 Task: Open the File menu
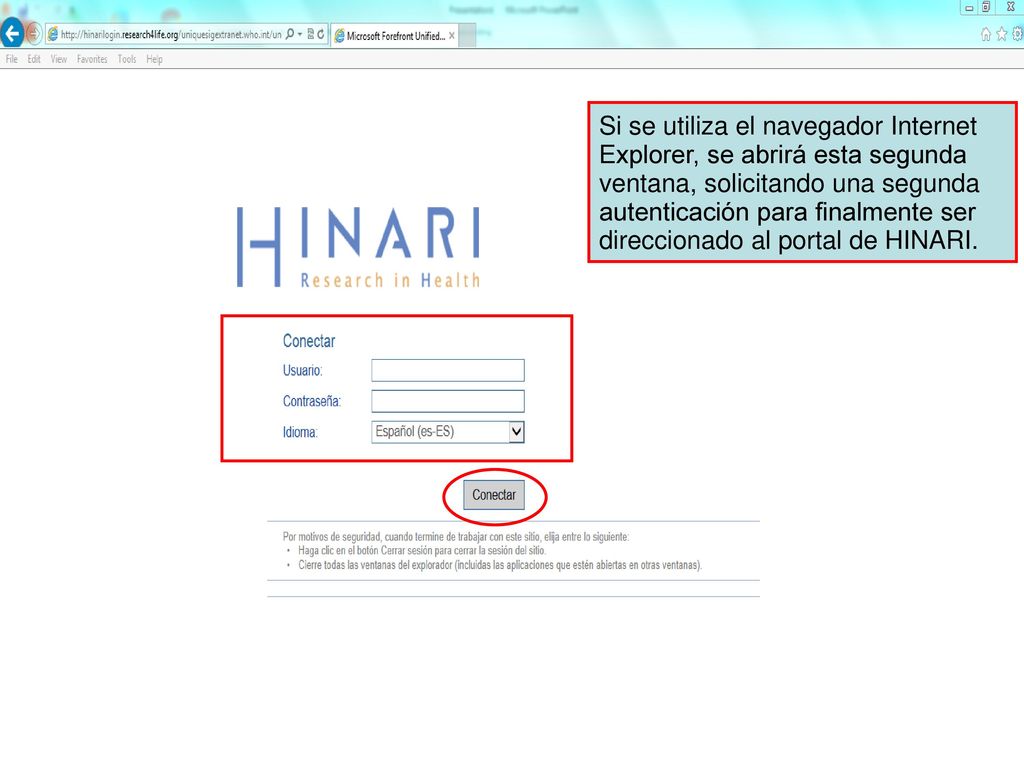click(12, 59)
